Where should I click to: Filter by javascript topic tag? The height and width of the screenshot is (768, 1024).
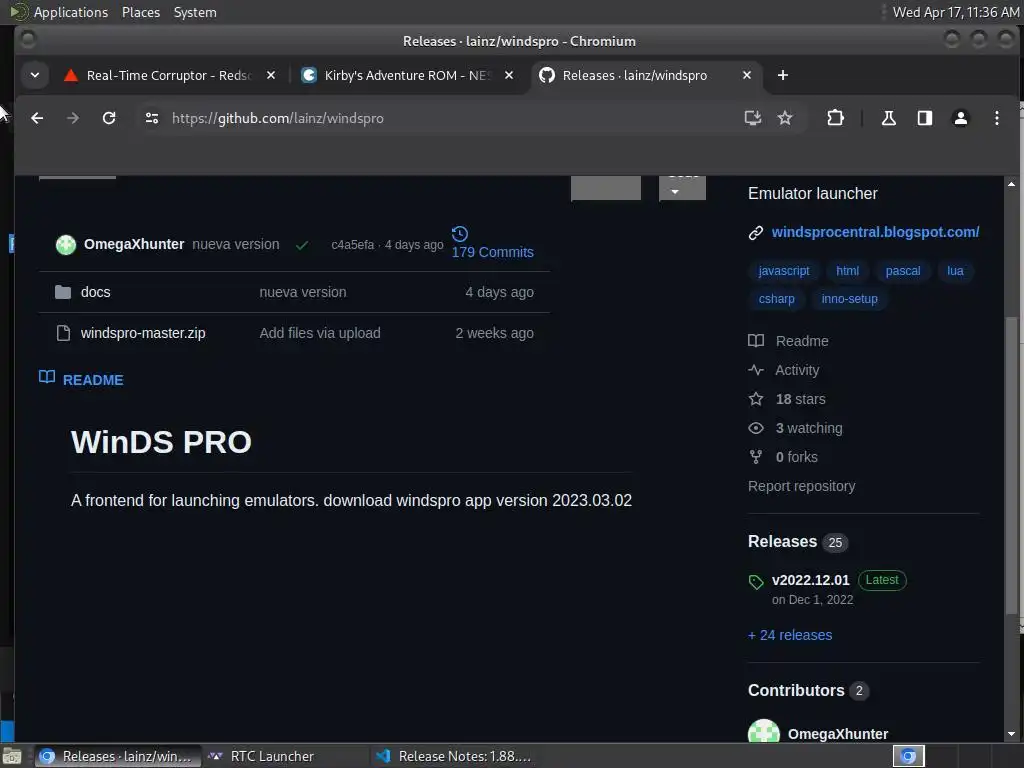click(x=784, y=271)
